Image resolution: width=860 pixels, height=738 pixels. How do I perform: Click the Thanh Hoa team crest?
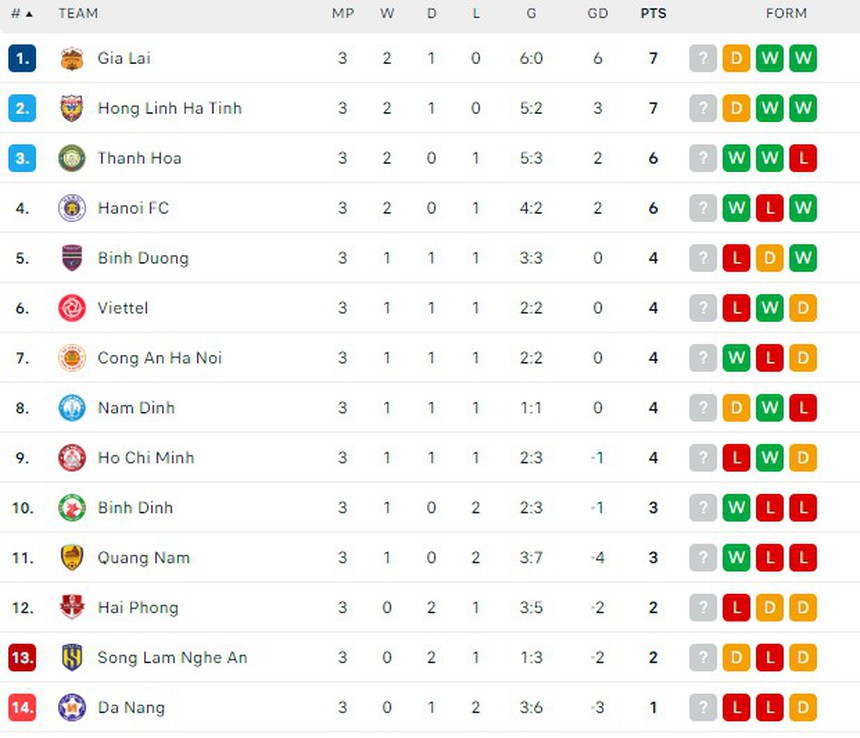point(71,158)
